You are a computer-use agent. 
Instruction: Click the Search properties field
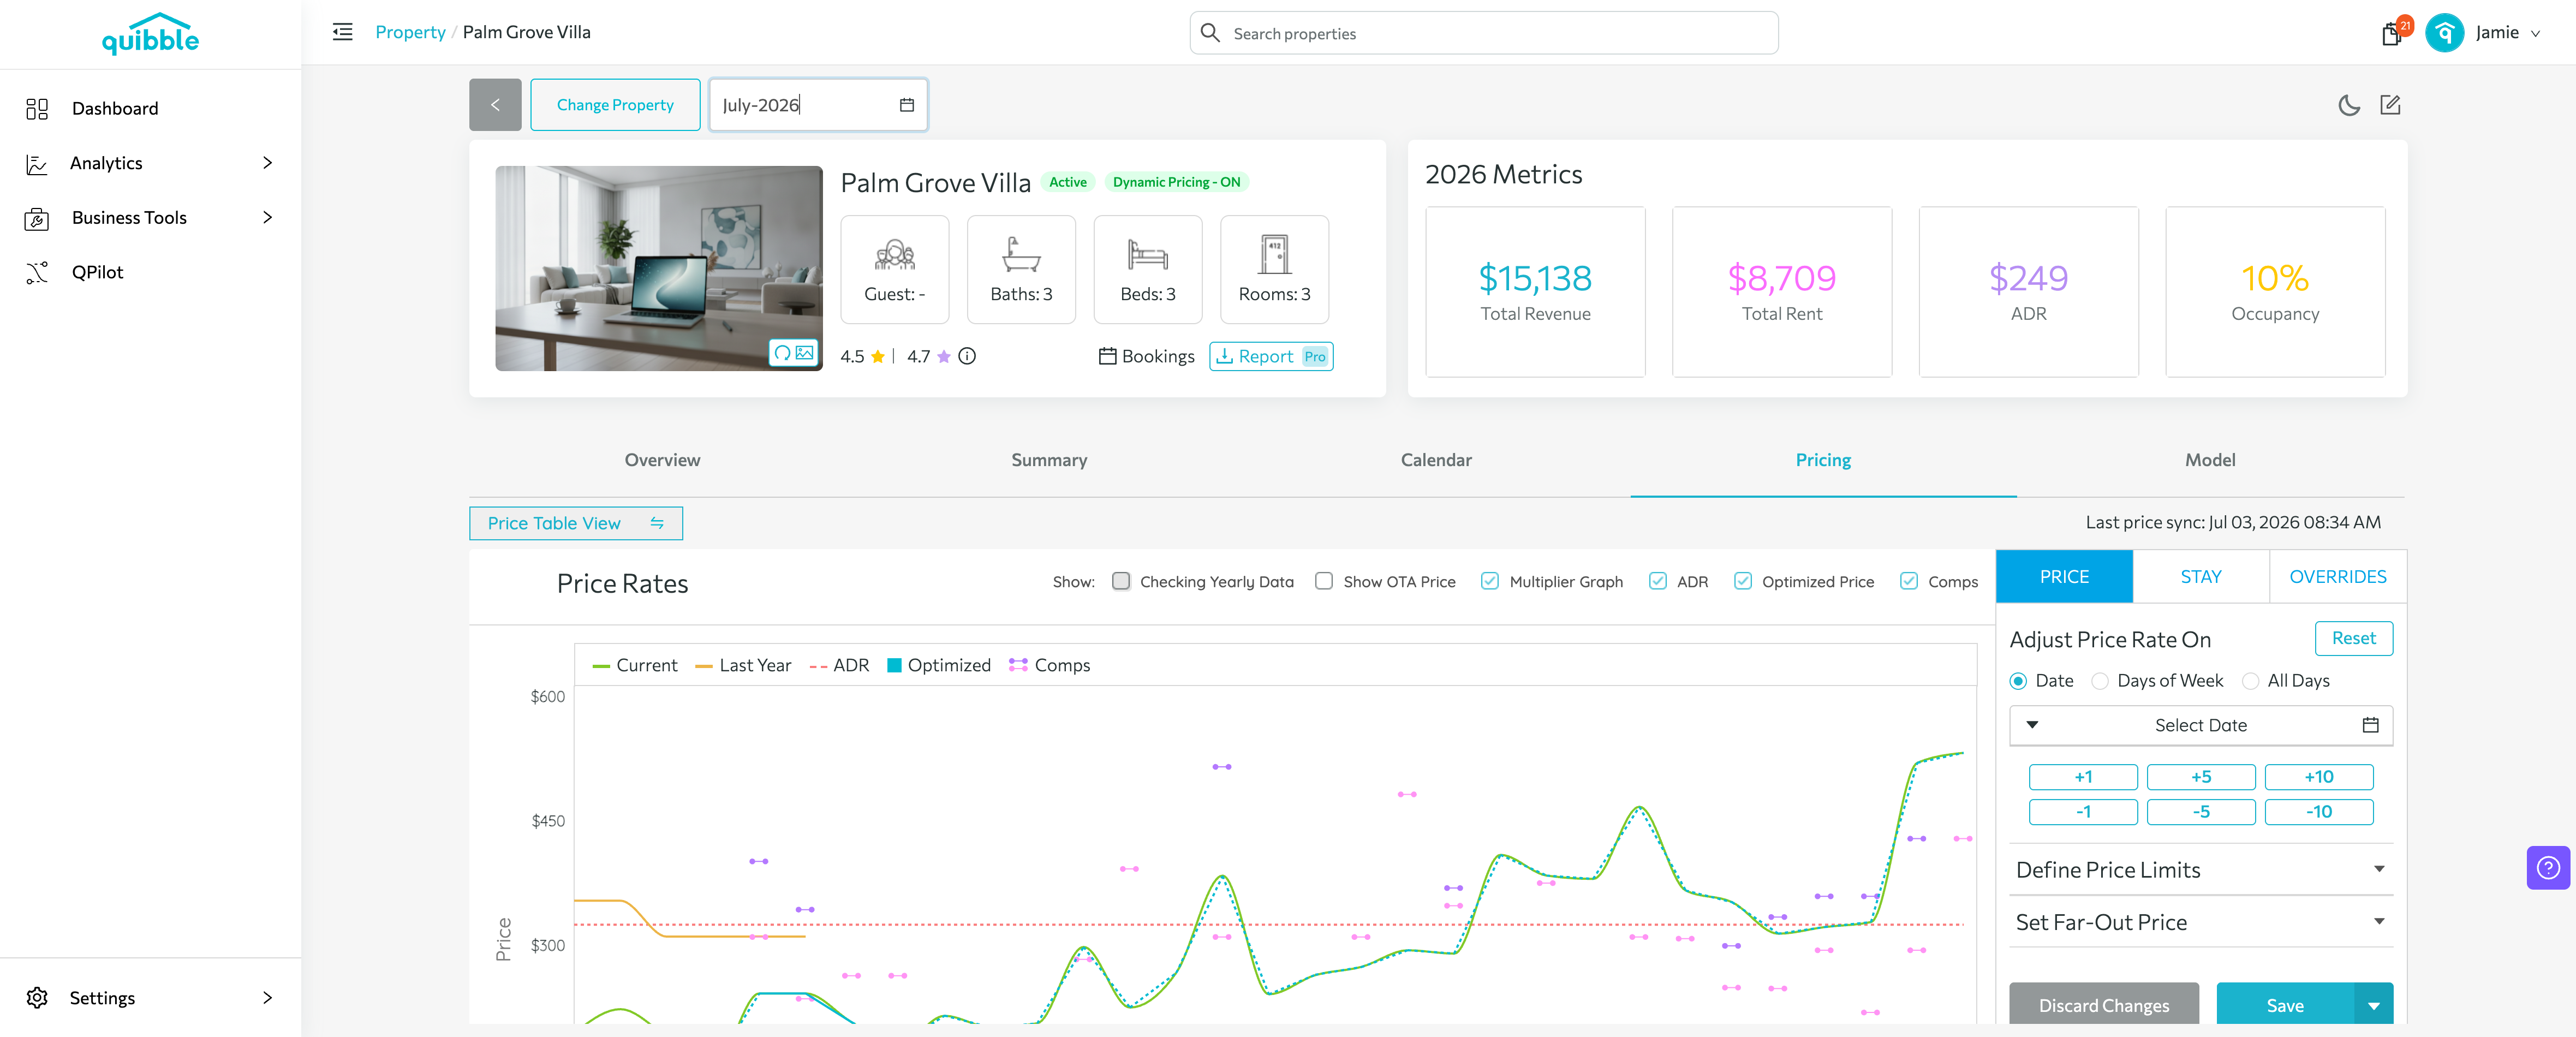[1484, 33]
